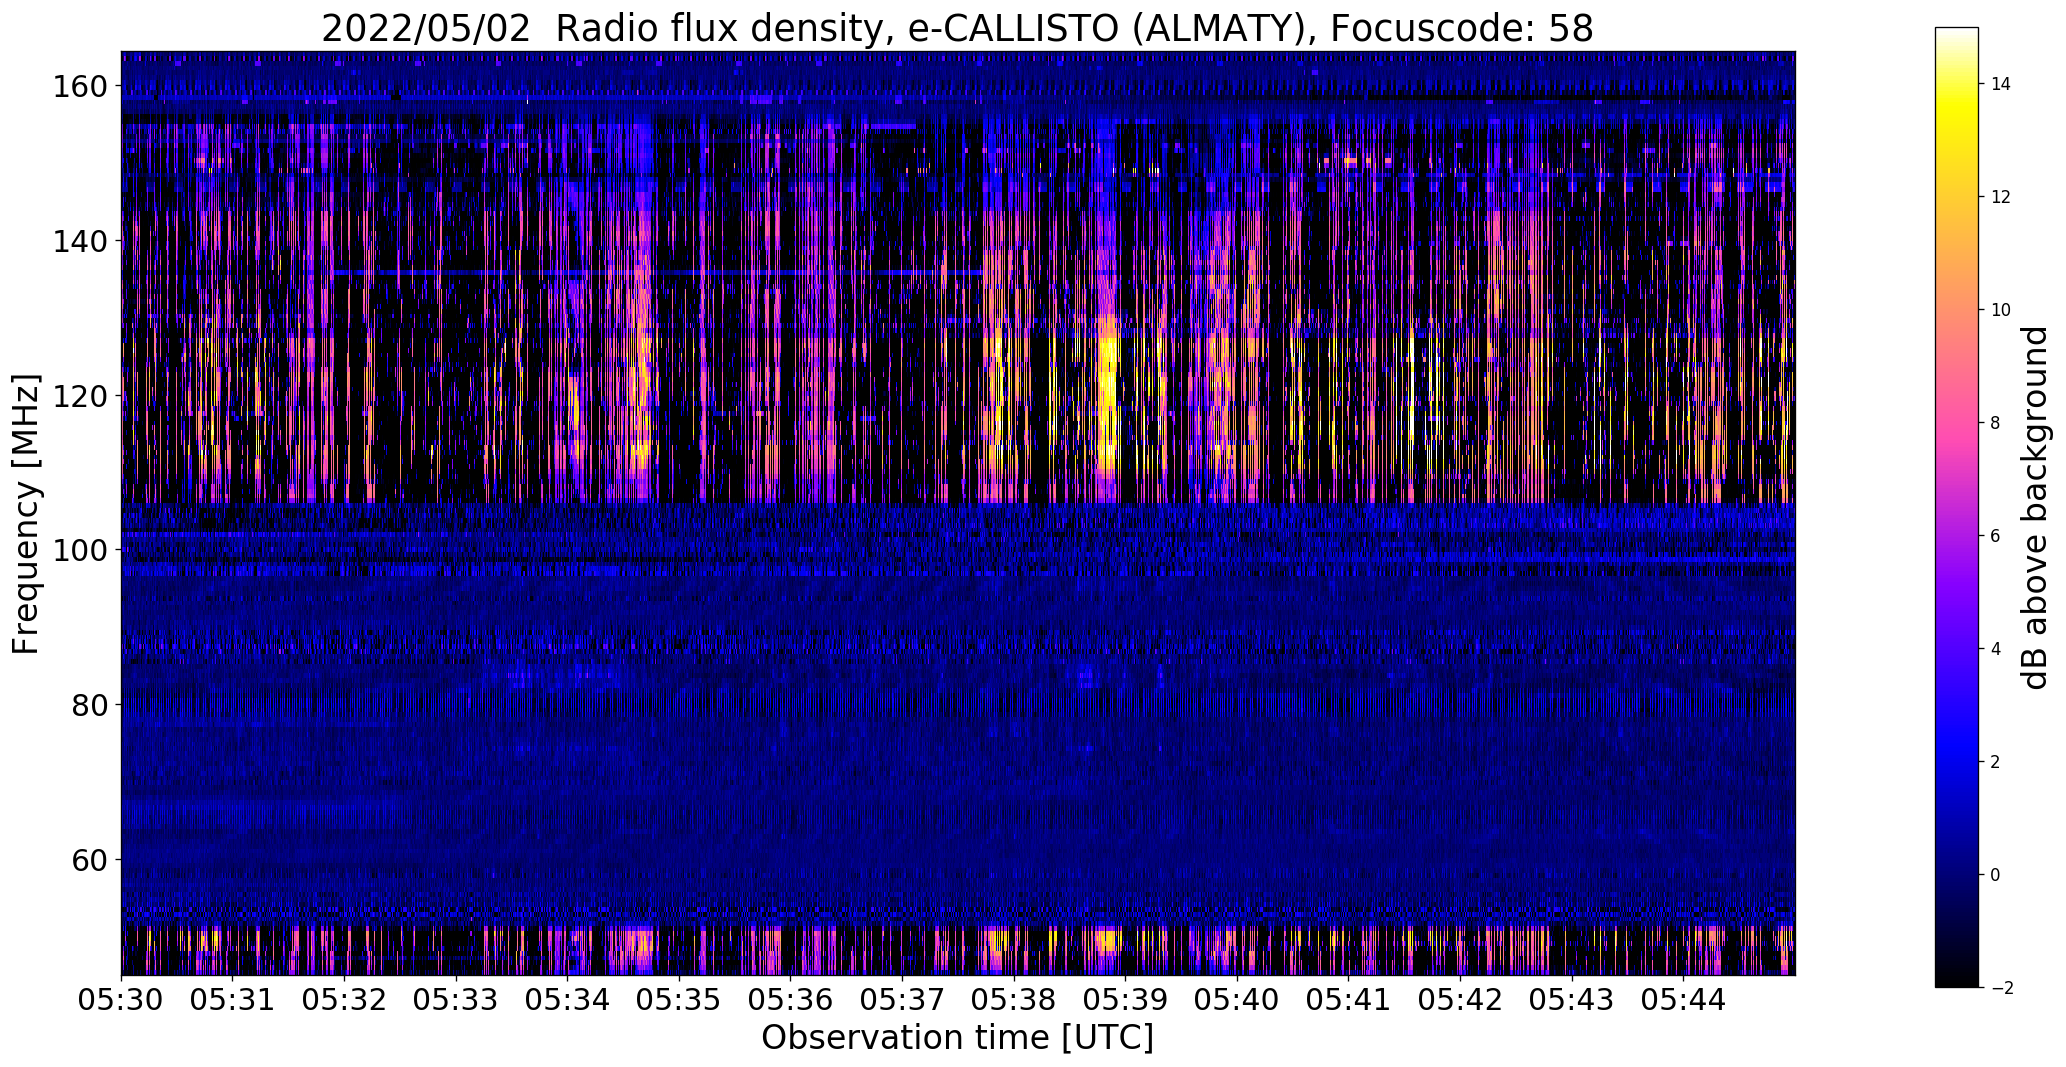
Task: Click the 120 frequency tick label
Action: [x=80, y=396]
